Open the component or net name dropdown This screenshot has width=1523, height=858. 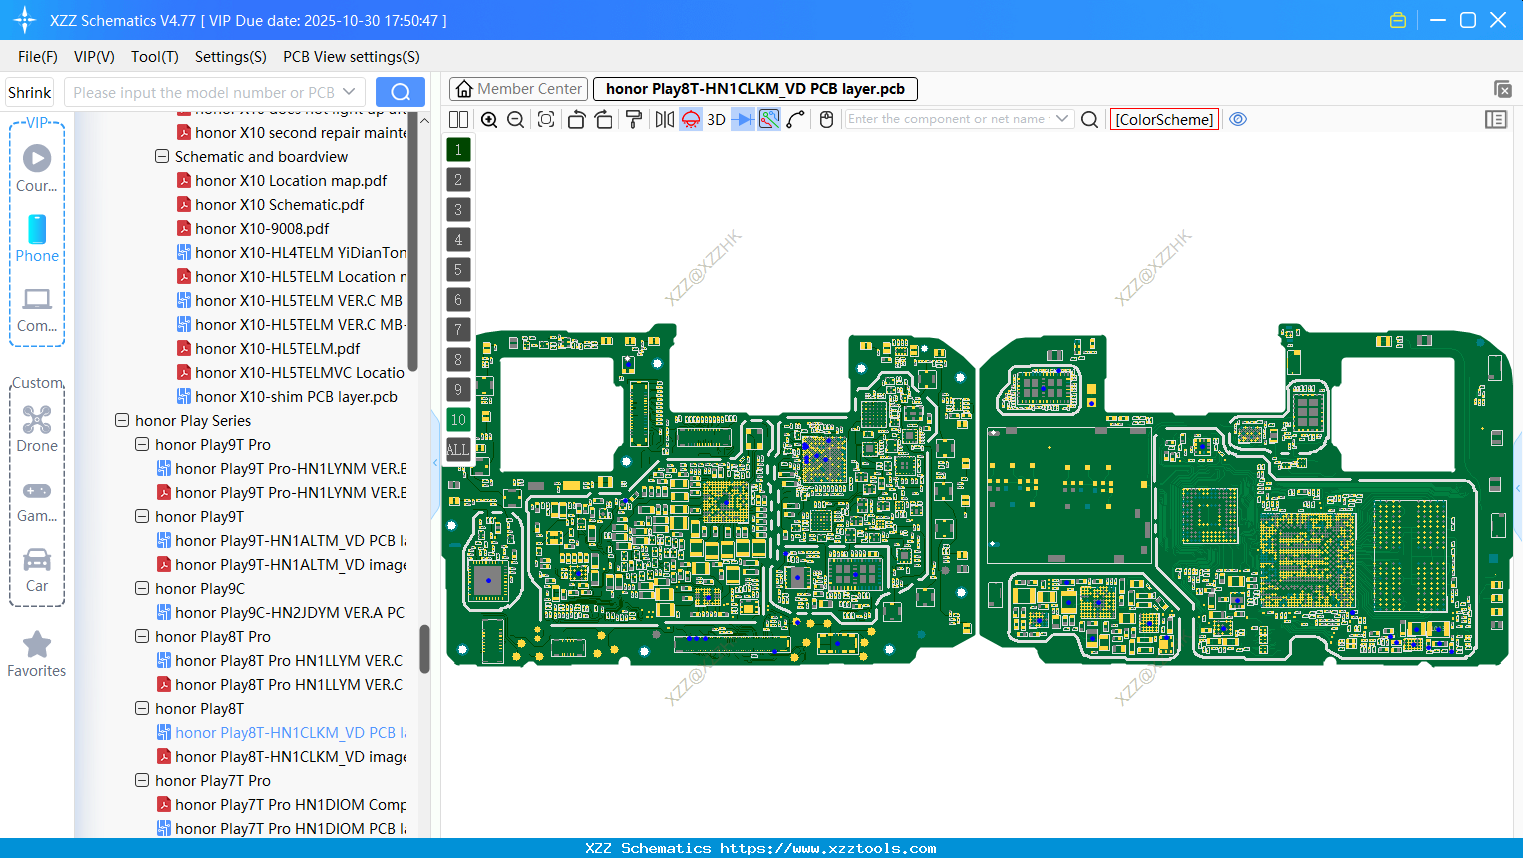1062,119
